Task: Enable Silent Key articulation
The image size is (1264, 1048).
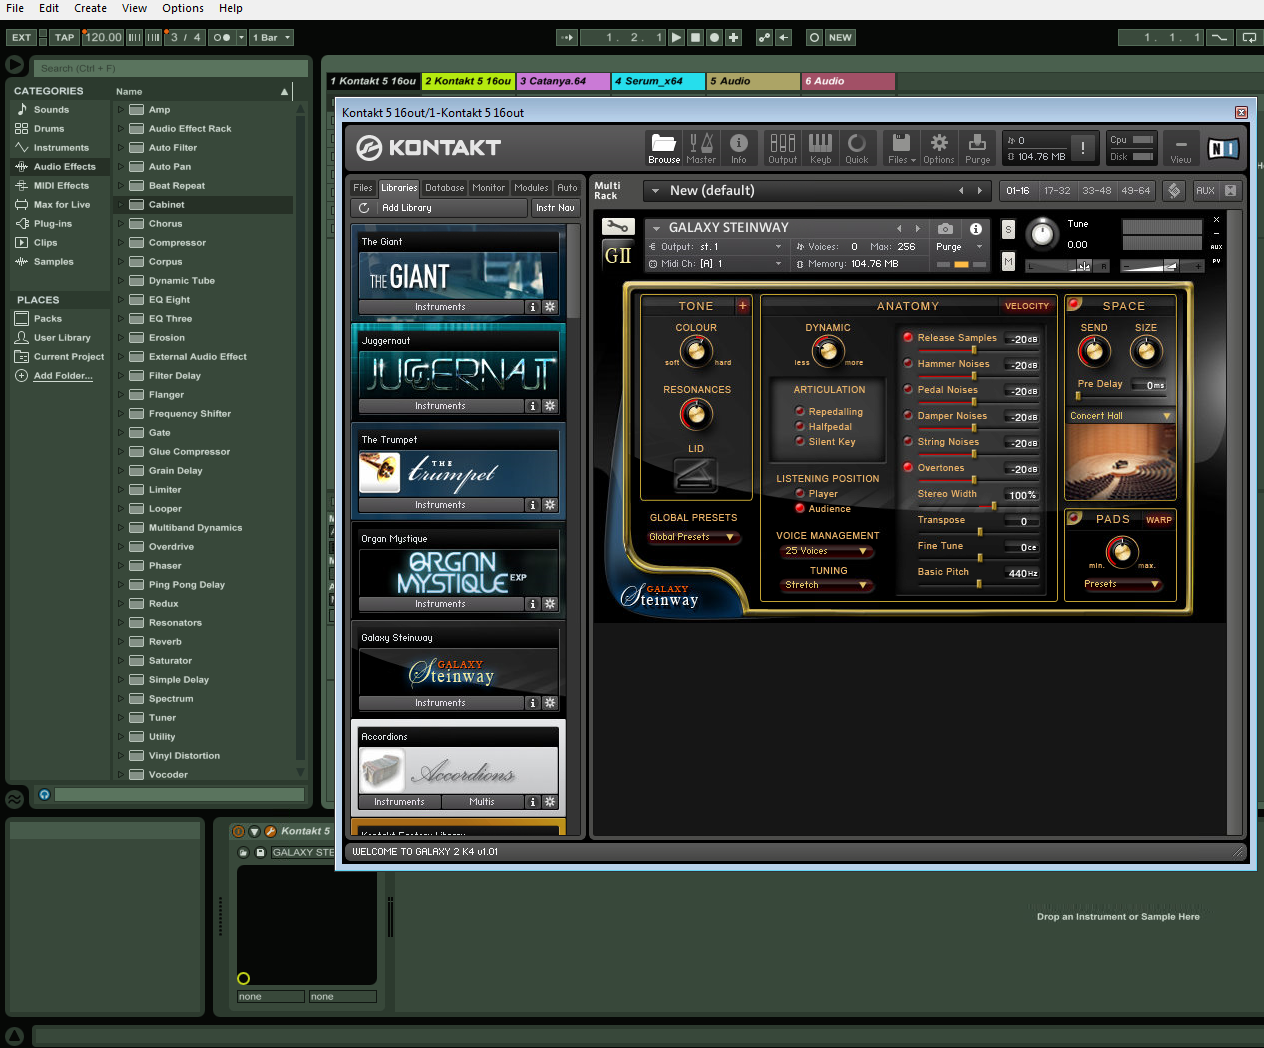Action: (800, 441)
